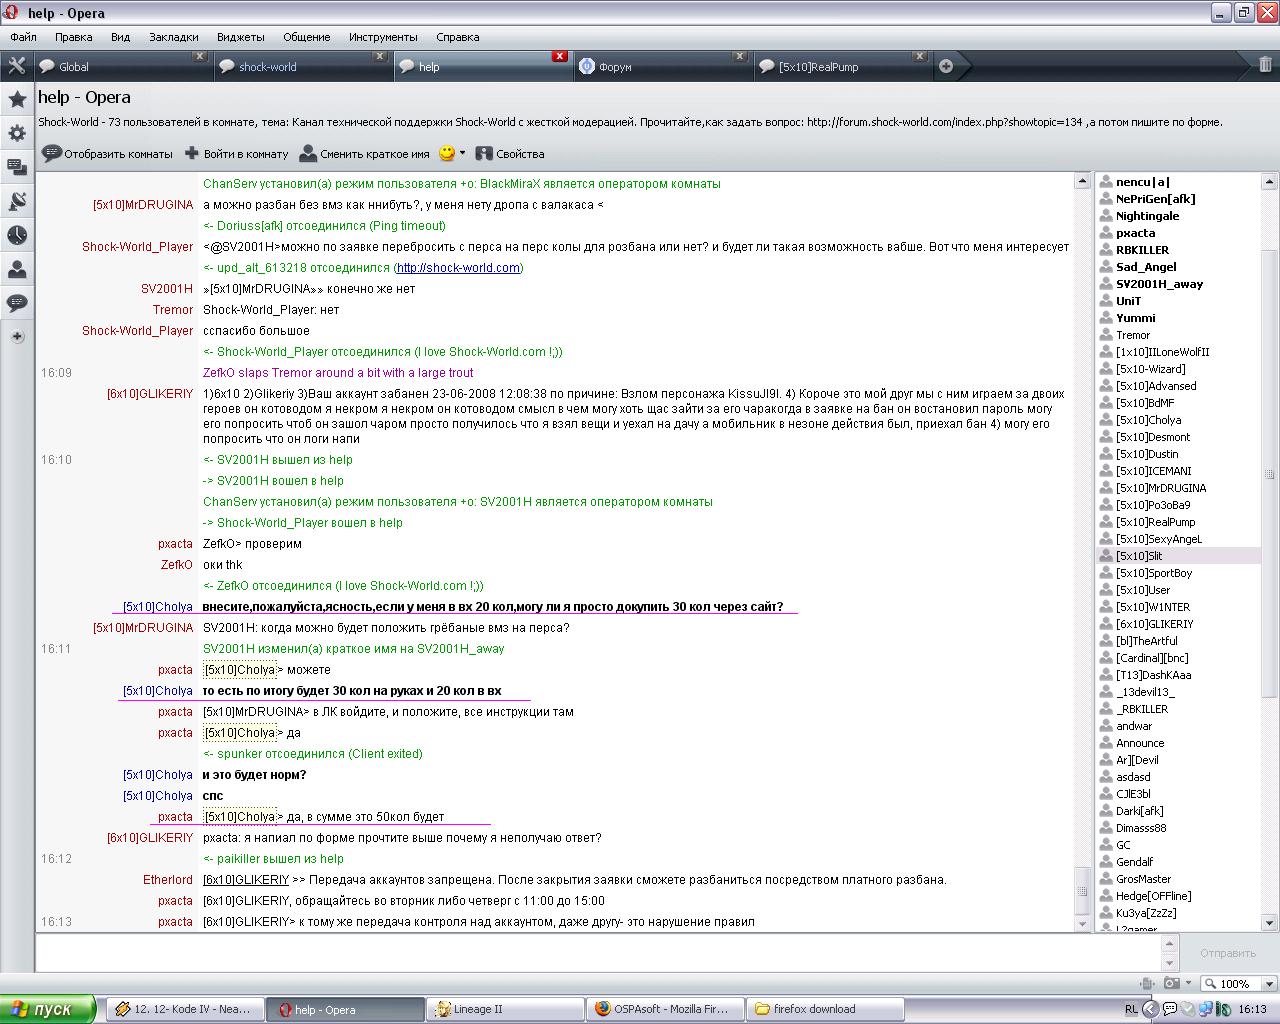This screenshot has height=1024, width=1280.
Task: Close the Форум tab
Action: point(741,56)
